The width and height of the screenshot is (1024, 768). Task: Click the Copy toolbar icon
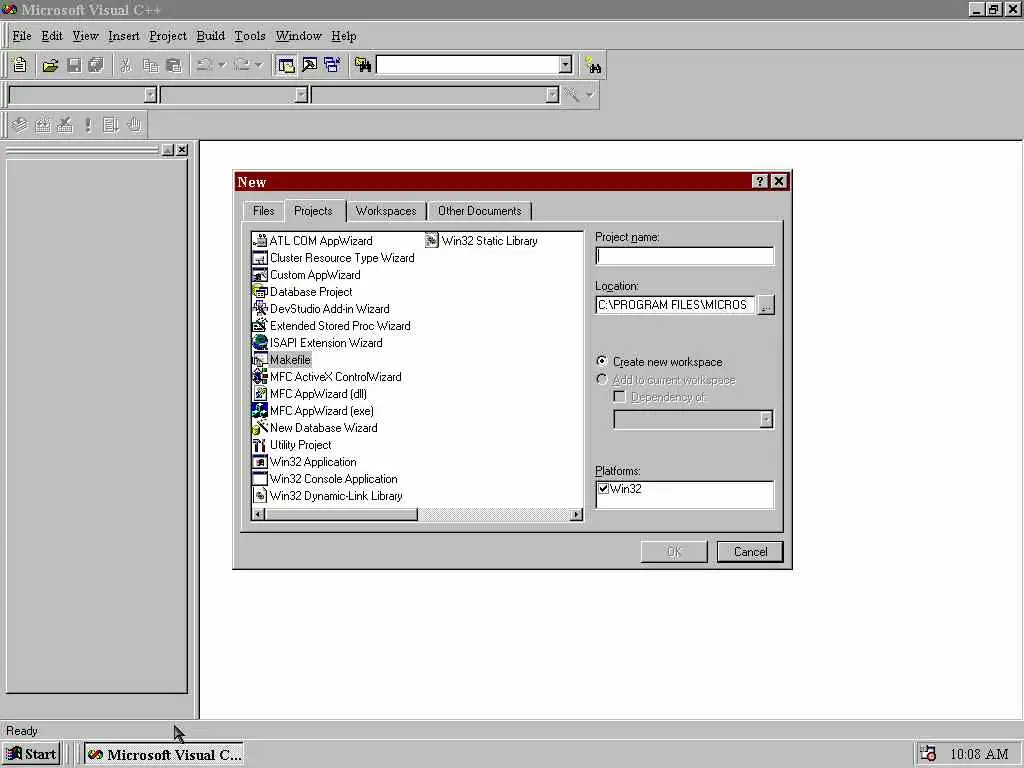[x=150, y=65]
